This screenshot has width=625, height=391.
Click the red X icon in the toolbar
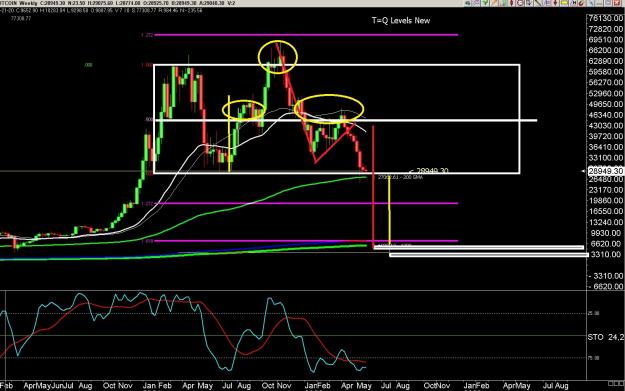(617, 3)
